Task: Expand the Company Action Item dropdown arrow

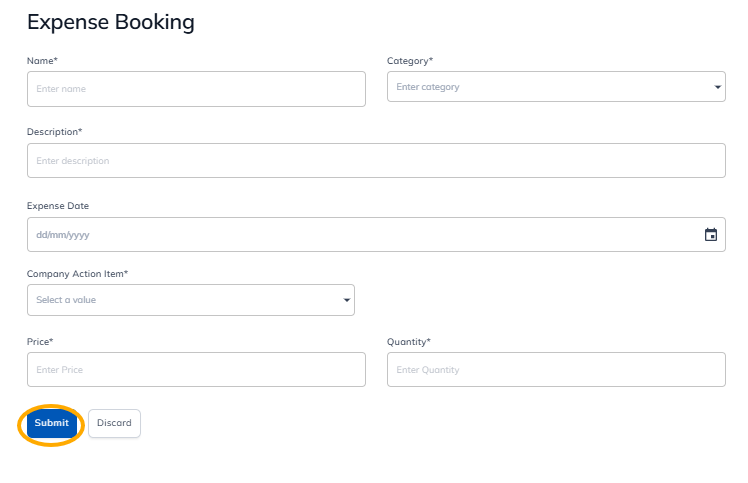Action: 347,300
